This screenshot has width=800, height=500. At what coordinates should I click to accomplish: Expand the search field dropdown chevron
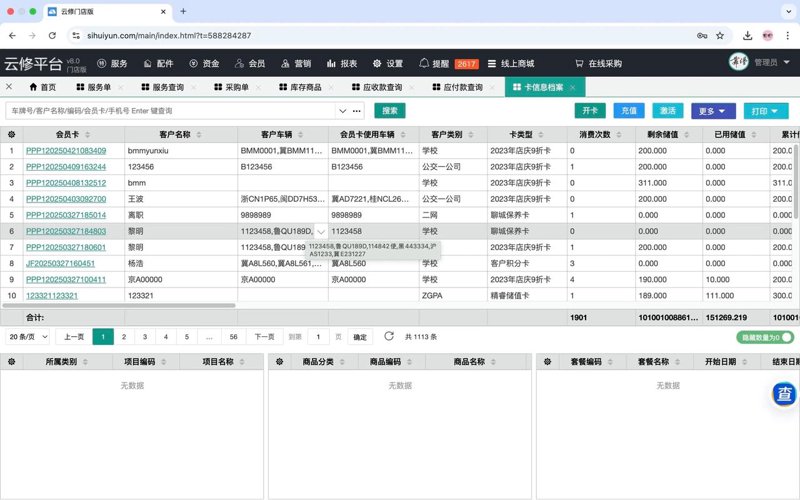coord(342,111)
